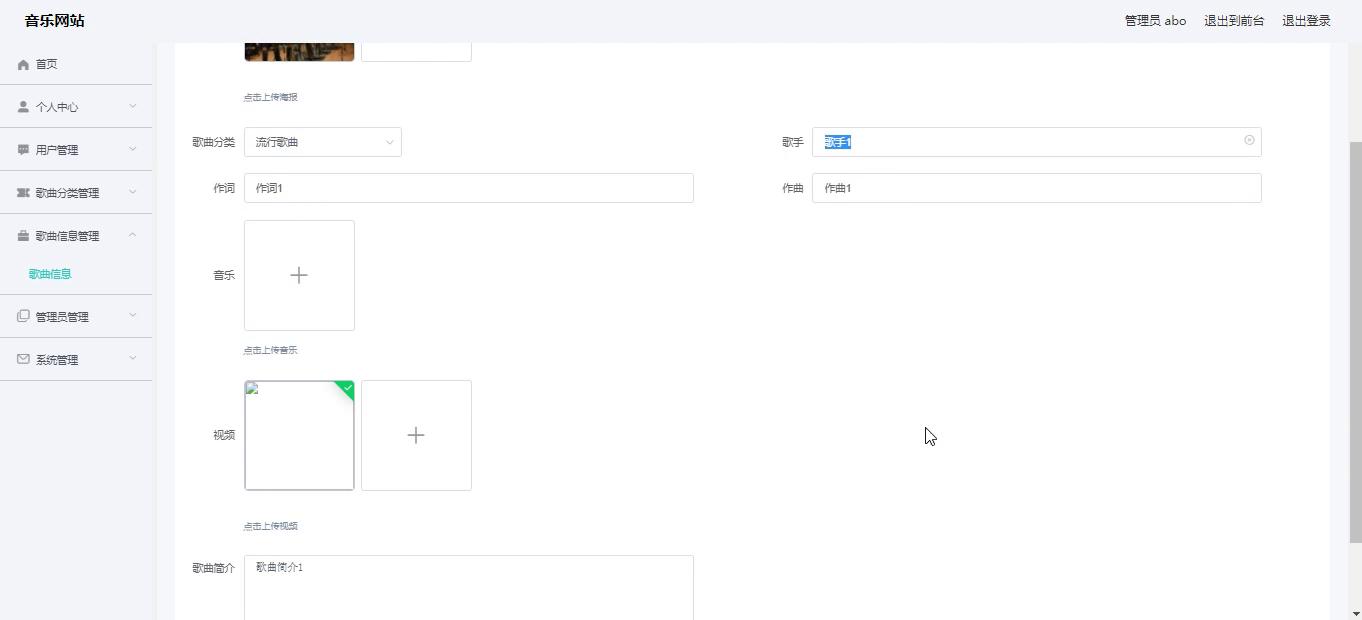Collapse the 歌曲信息管理 menu chevron
The image size is (1362, 620).
[x=133, y=235]
